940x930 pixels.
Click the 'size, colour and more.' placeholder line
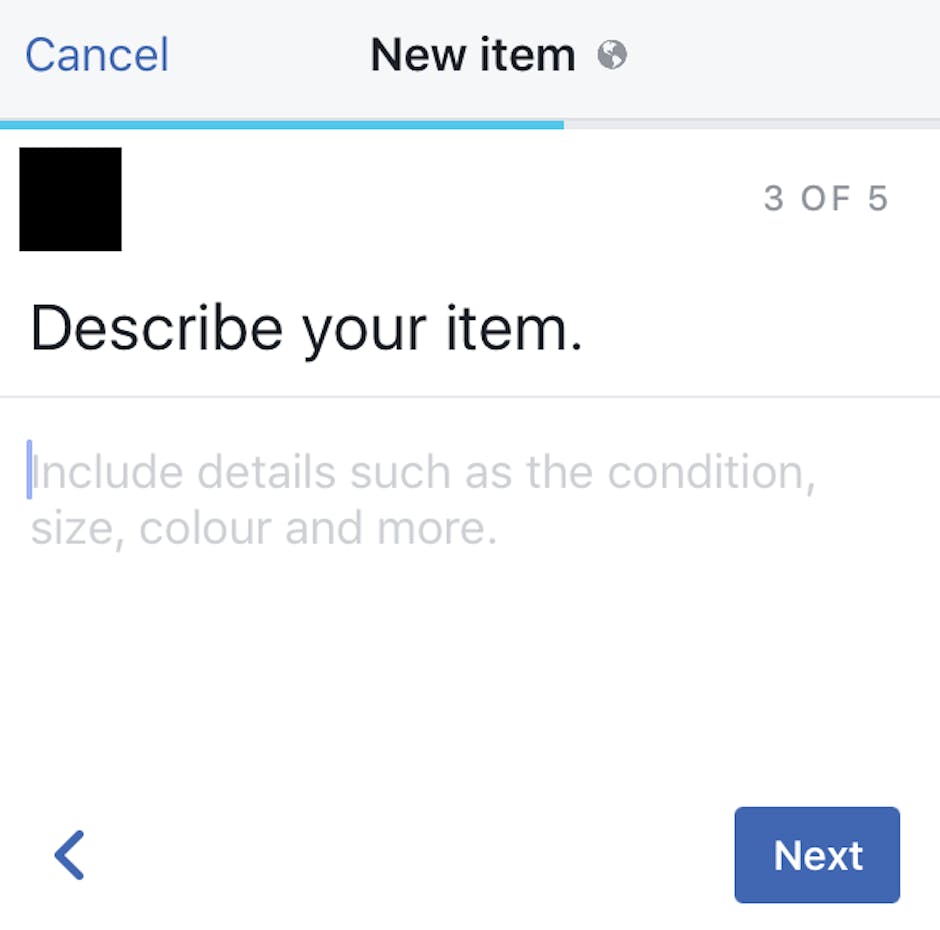click(x=264, y=528)
